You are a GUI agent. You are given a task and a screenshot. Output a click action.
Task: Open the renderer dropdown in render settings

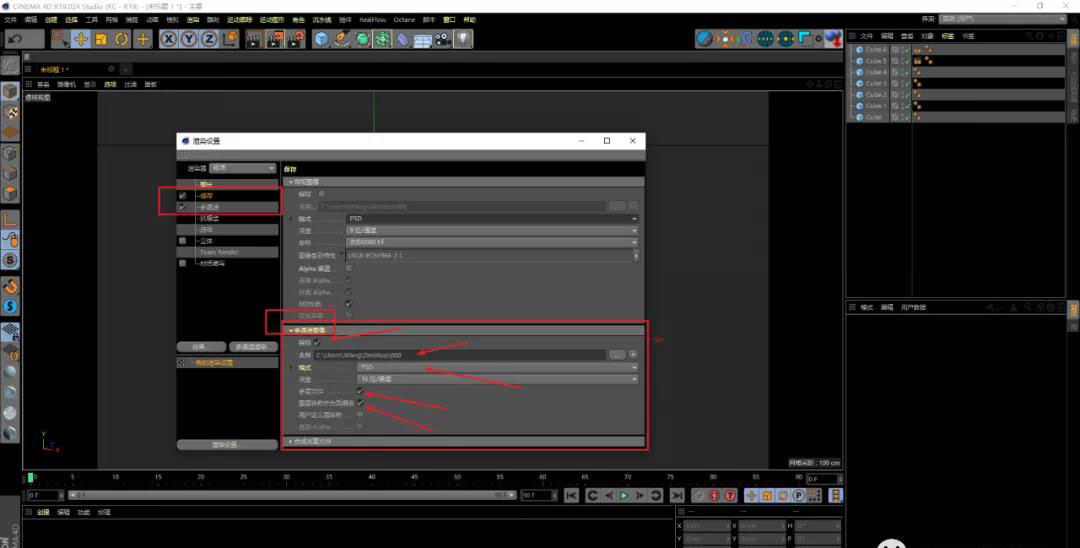(243, 168)
